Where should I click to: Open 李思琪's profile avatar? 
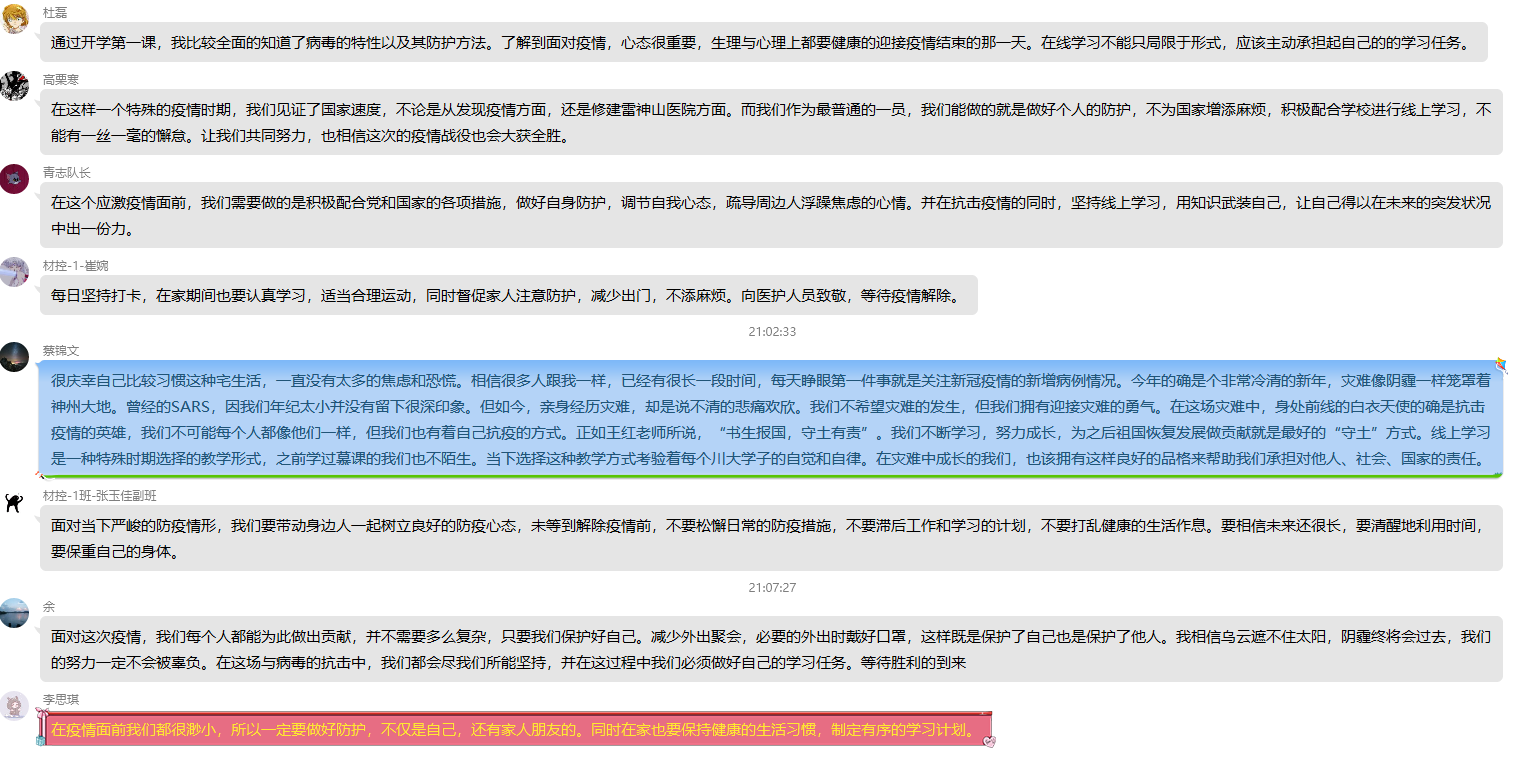click(14, 706)
